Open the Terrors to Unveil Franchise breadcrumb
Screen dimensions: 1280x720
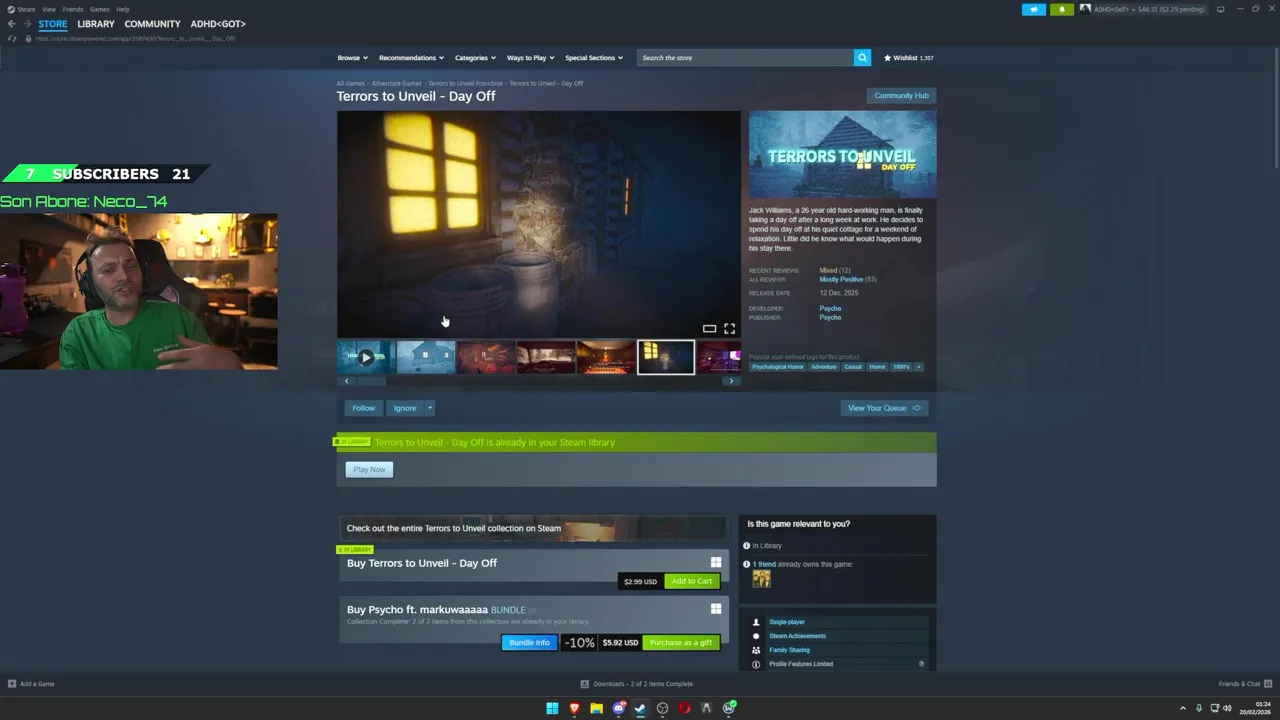(465, 84)
